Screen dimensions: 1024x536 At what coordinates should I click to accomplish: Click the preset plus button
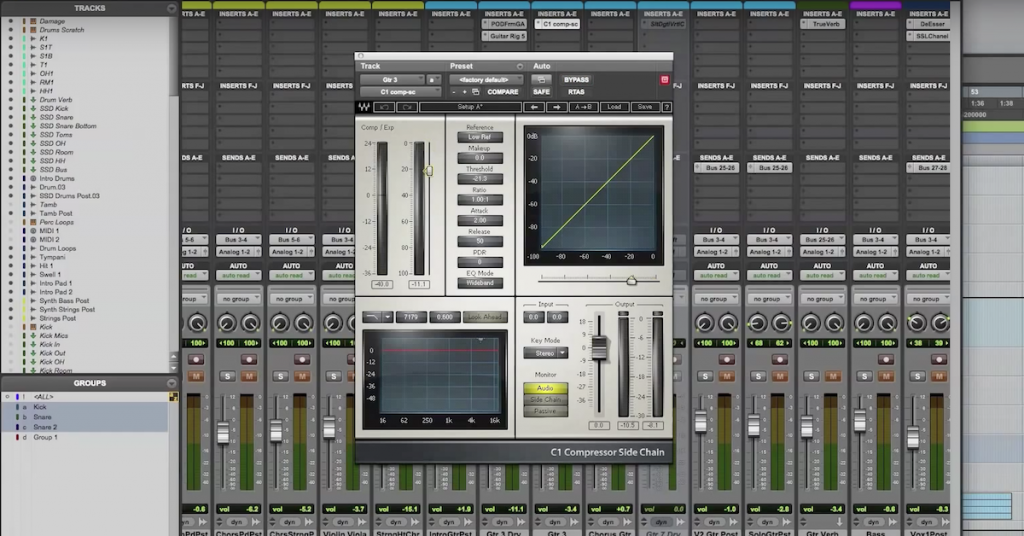click(x=464, y=92)
